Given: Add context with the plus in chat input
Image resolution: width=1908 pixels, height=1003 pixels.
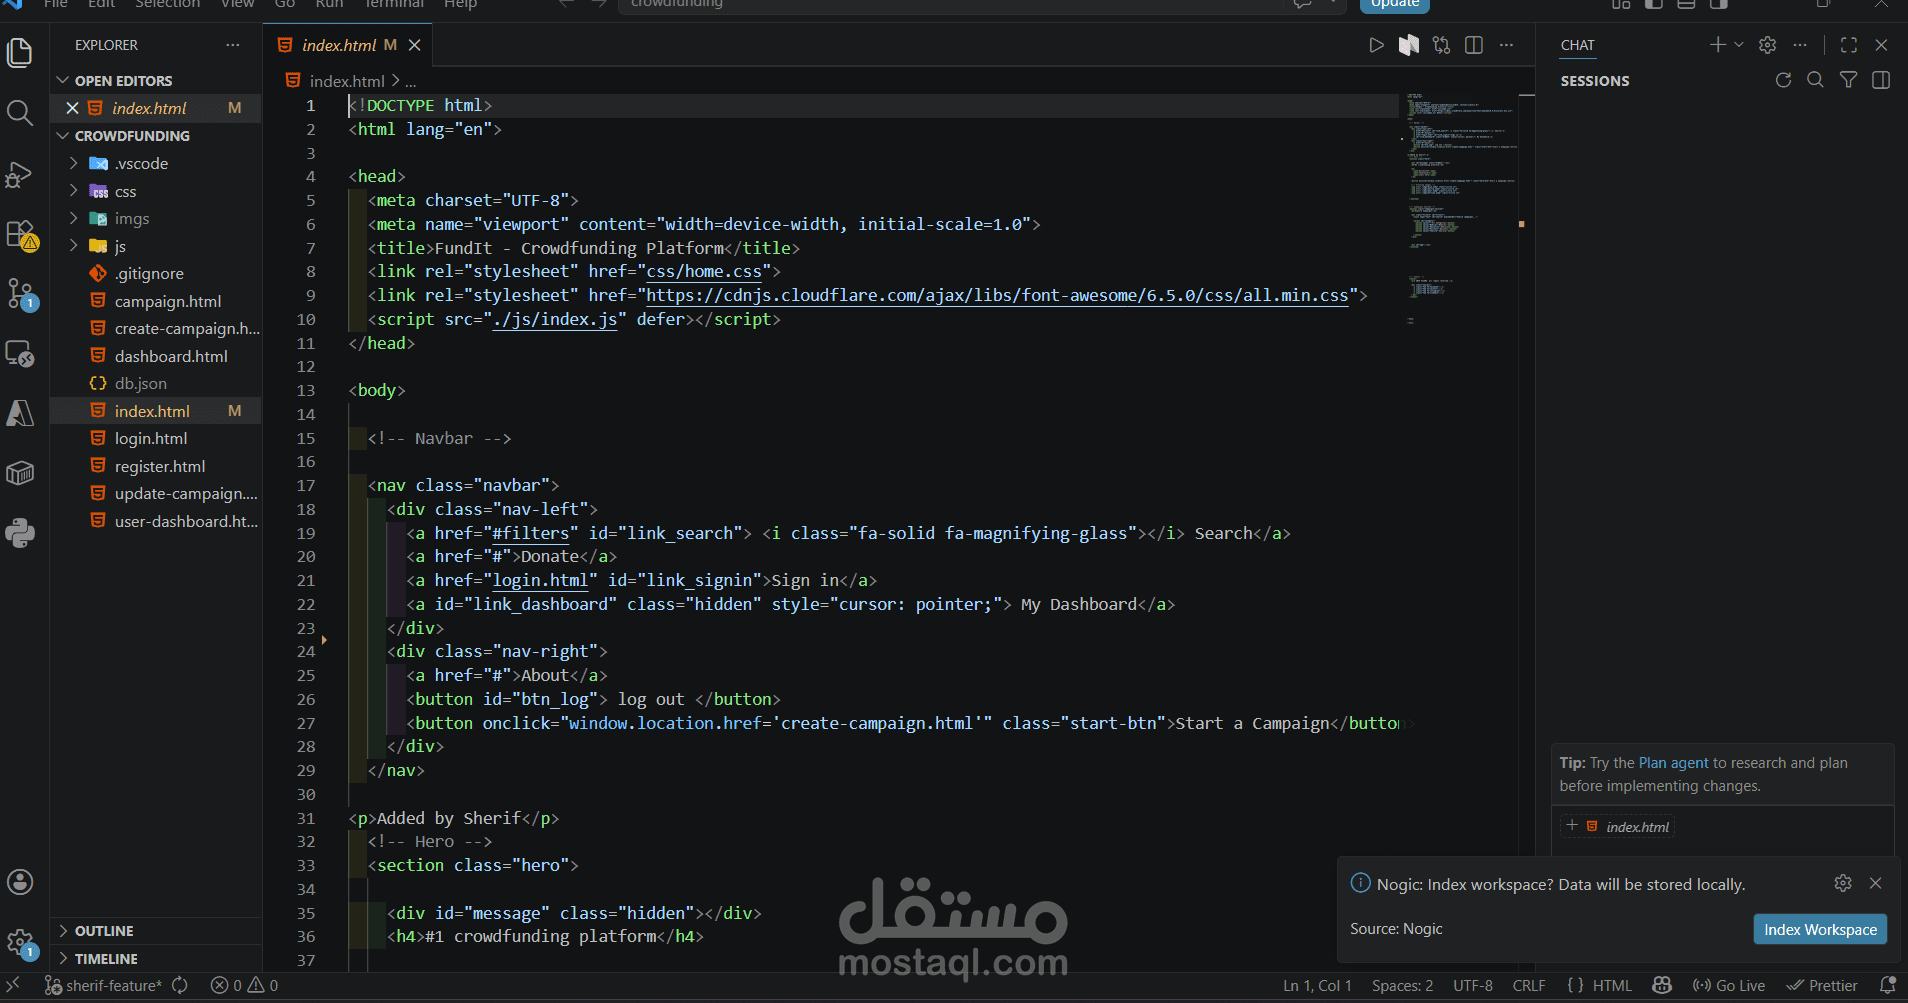Looking at the screenshot, I should (x=1572, y=826).
